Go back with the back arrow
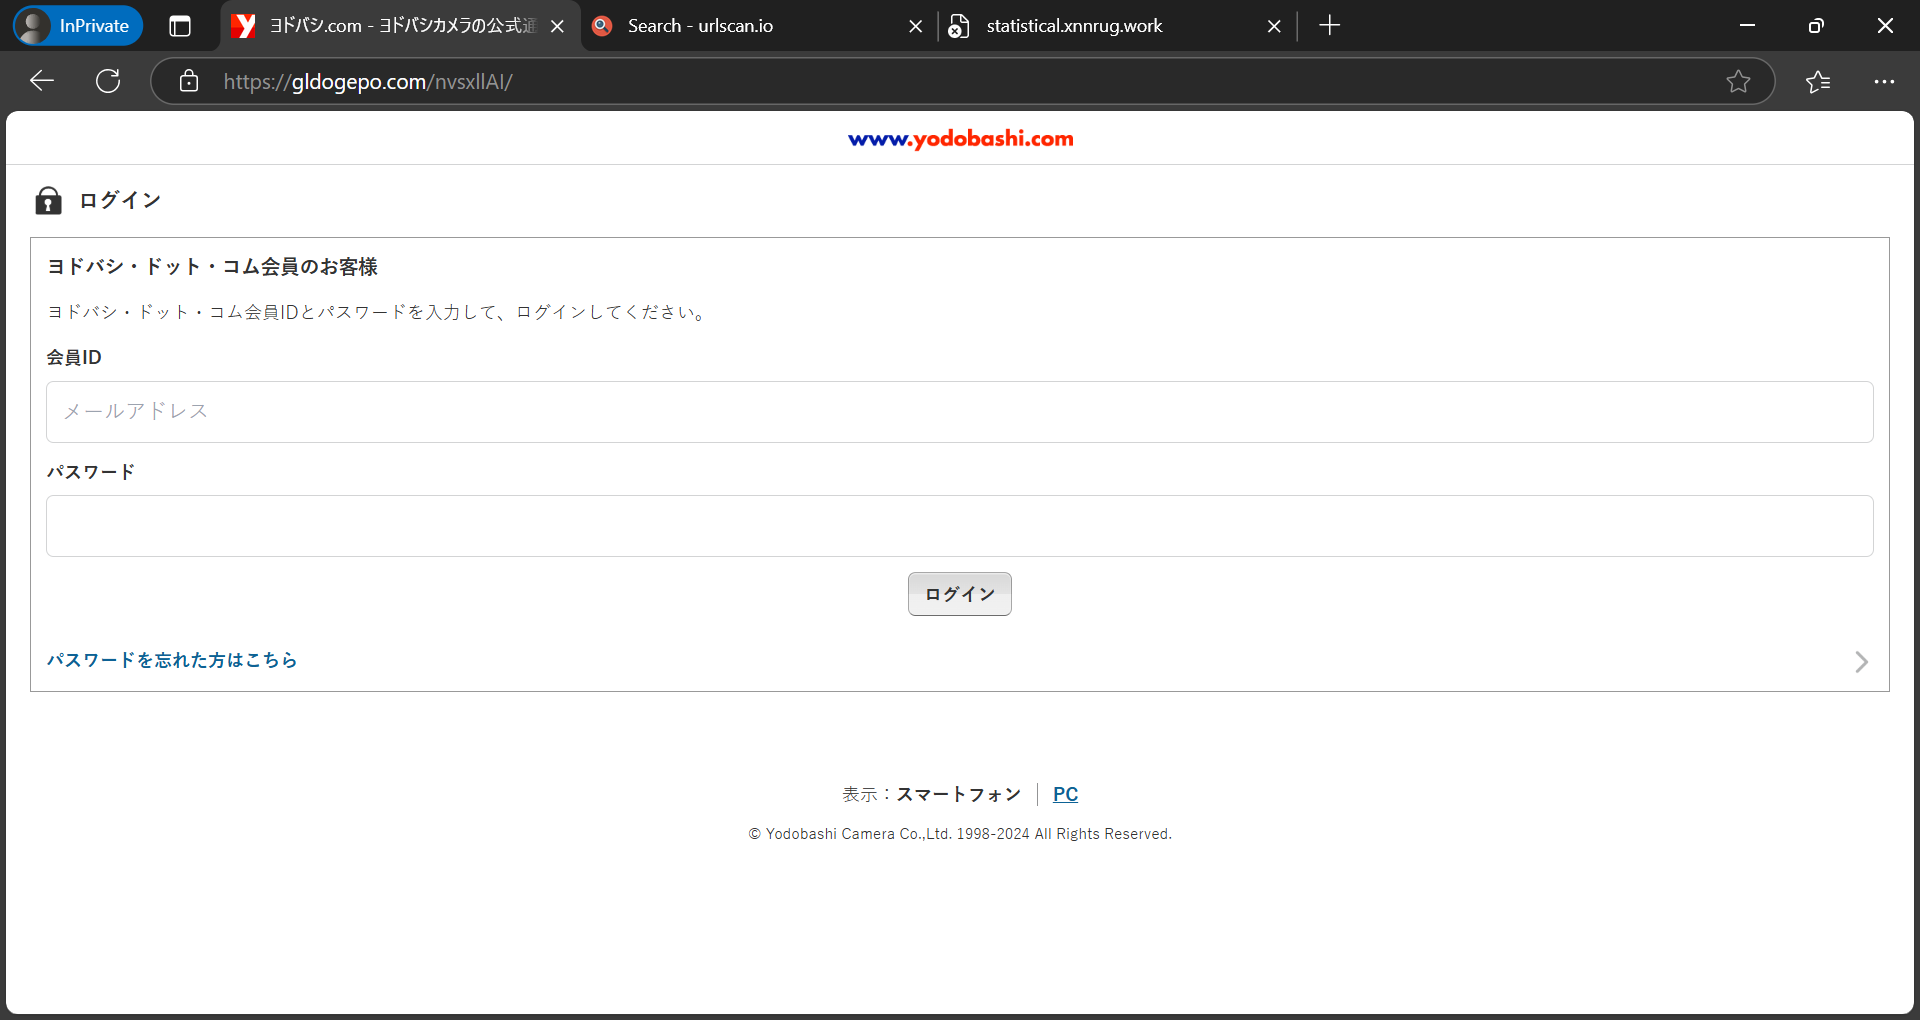The width and height of the screenshot is (1920, 1020). [x=42, y=81]
